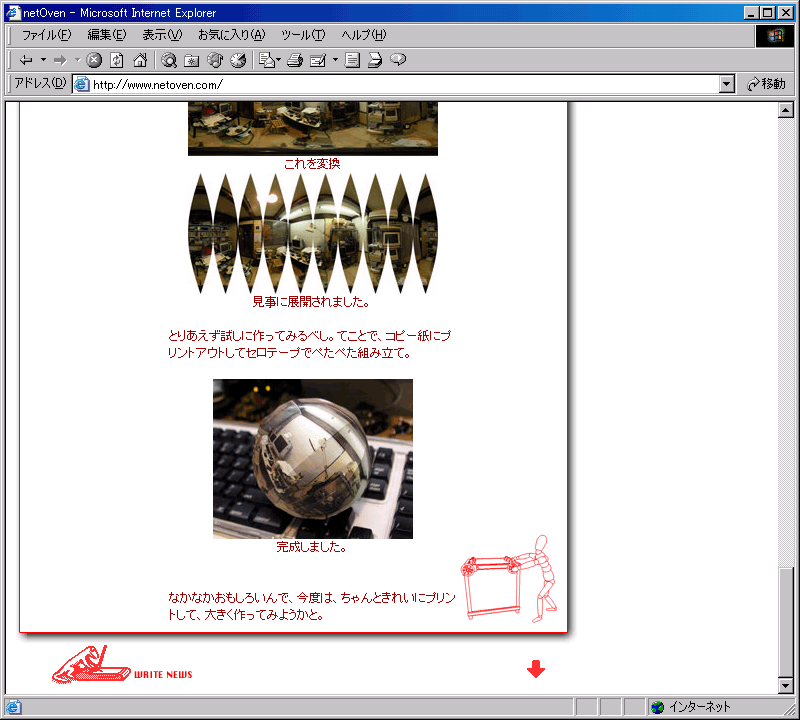
Task: Click the vertical scrollbar thumb
Action: [x=786, y=622]
